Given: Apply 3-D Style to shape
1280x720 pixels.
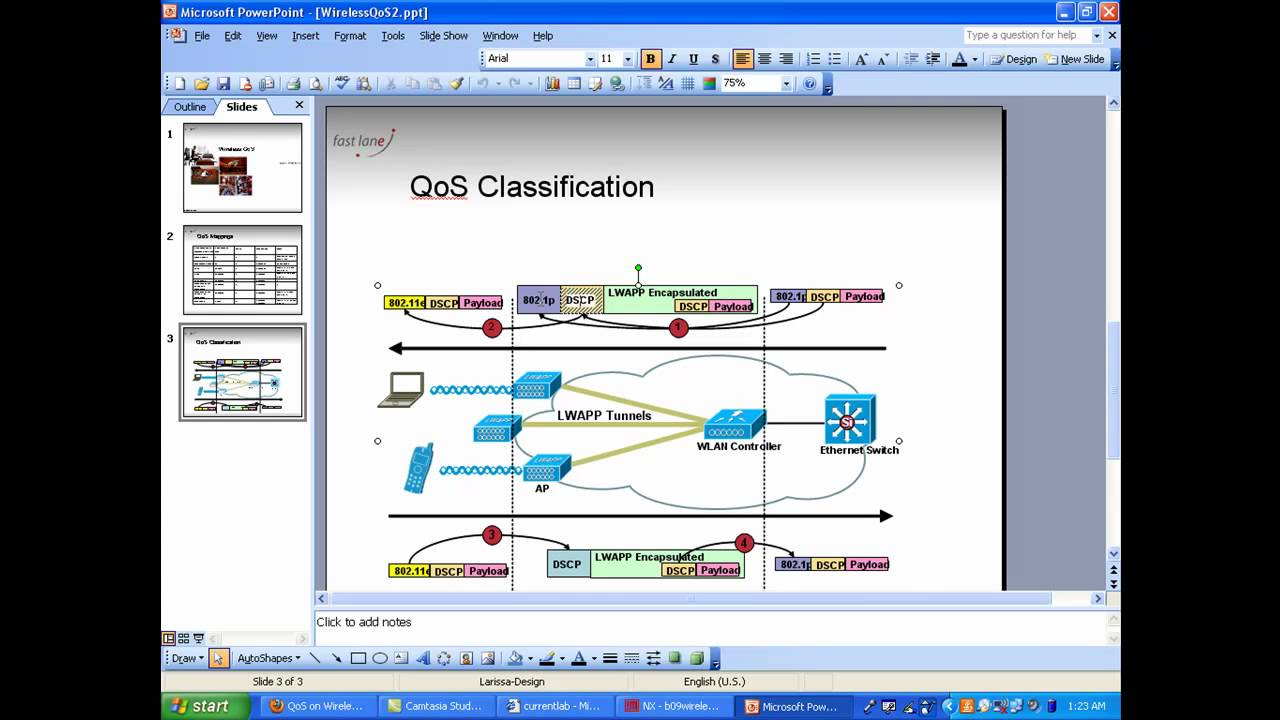Looking at the screenshot, I should (x=697, y=658).
